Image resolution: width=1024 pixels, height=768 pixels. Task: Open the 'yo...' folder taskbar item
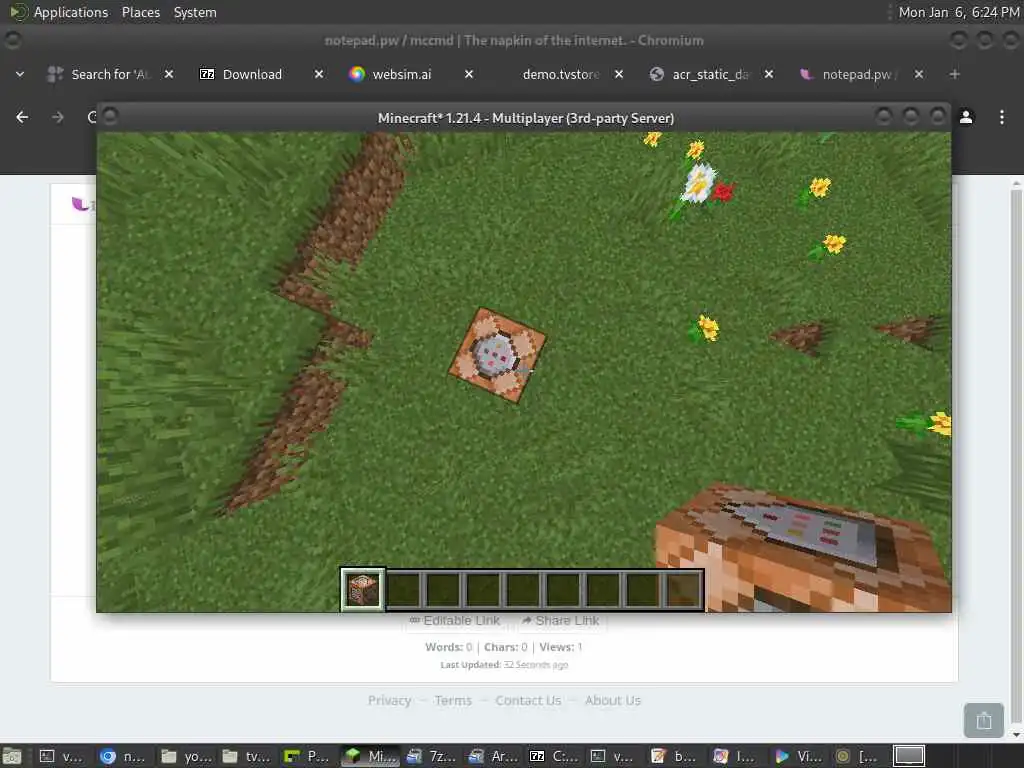[x=186, y=756]
